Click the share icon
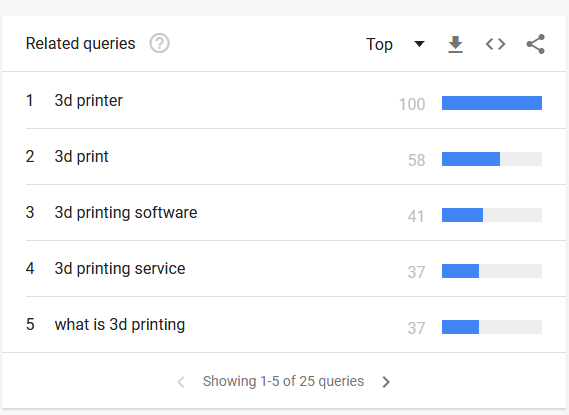Viewport: 569px width, 415px height. 536,44
